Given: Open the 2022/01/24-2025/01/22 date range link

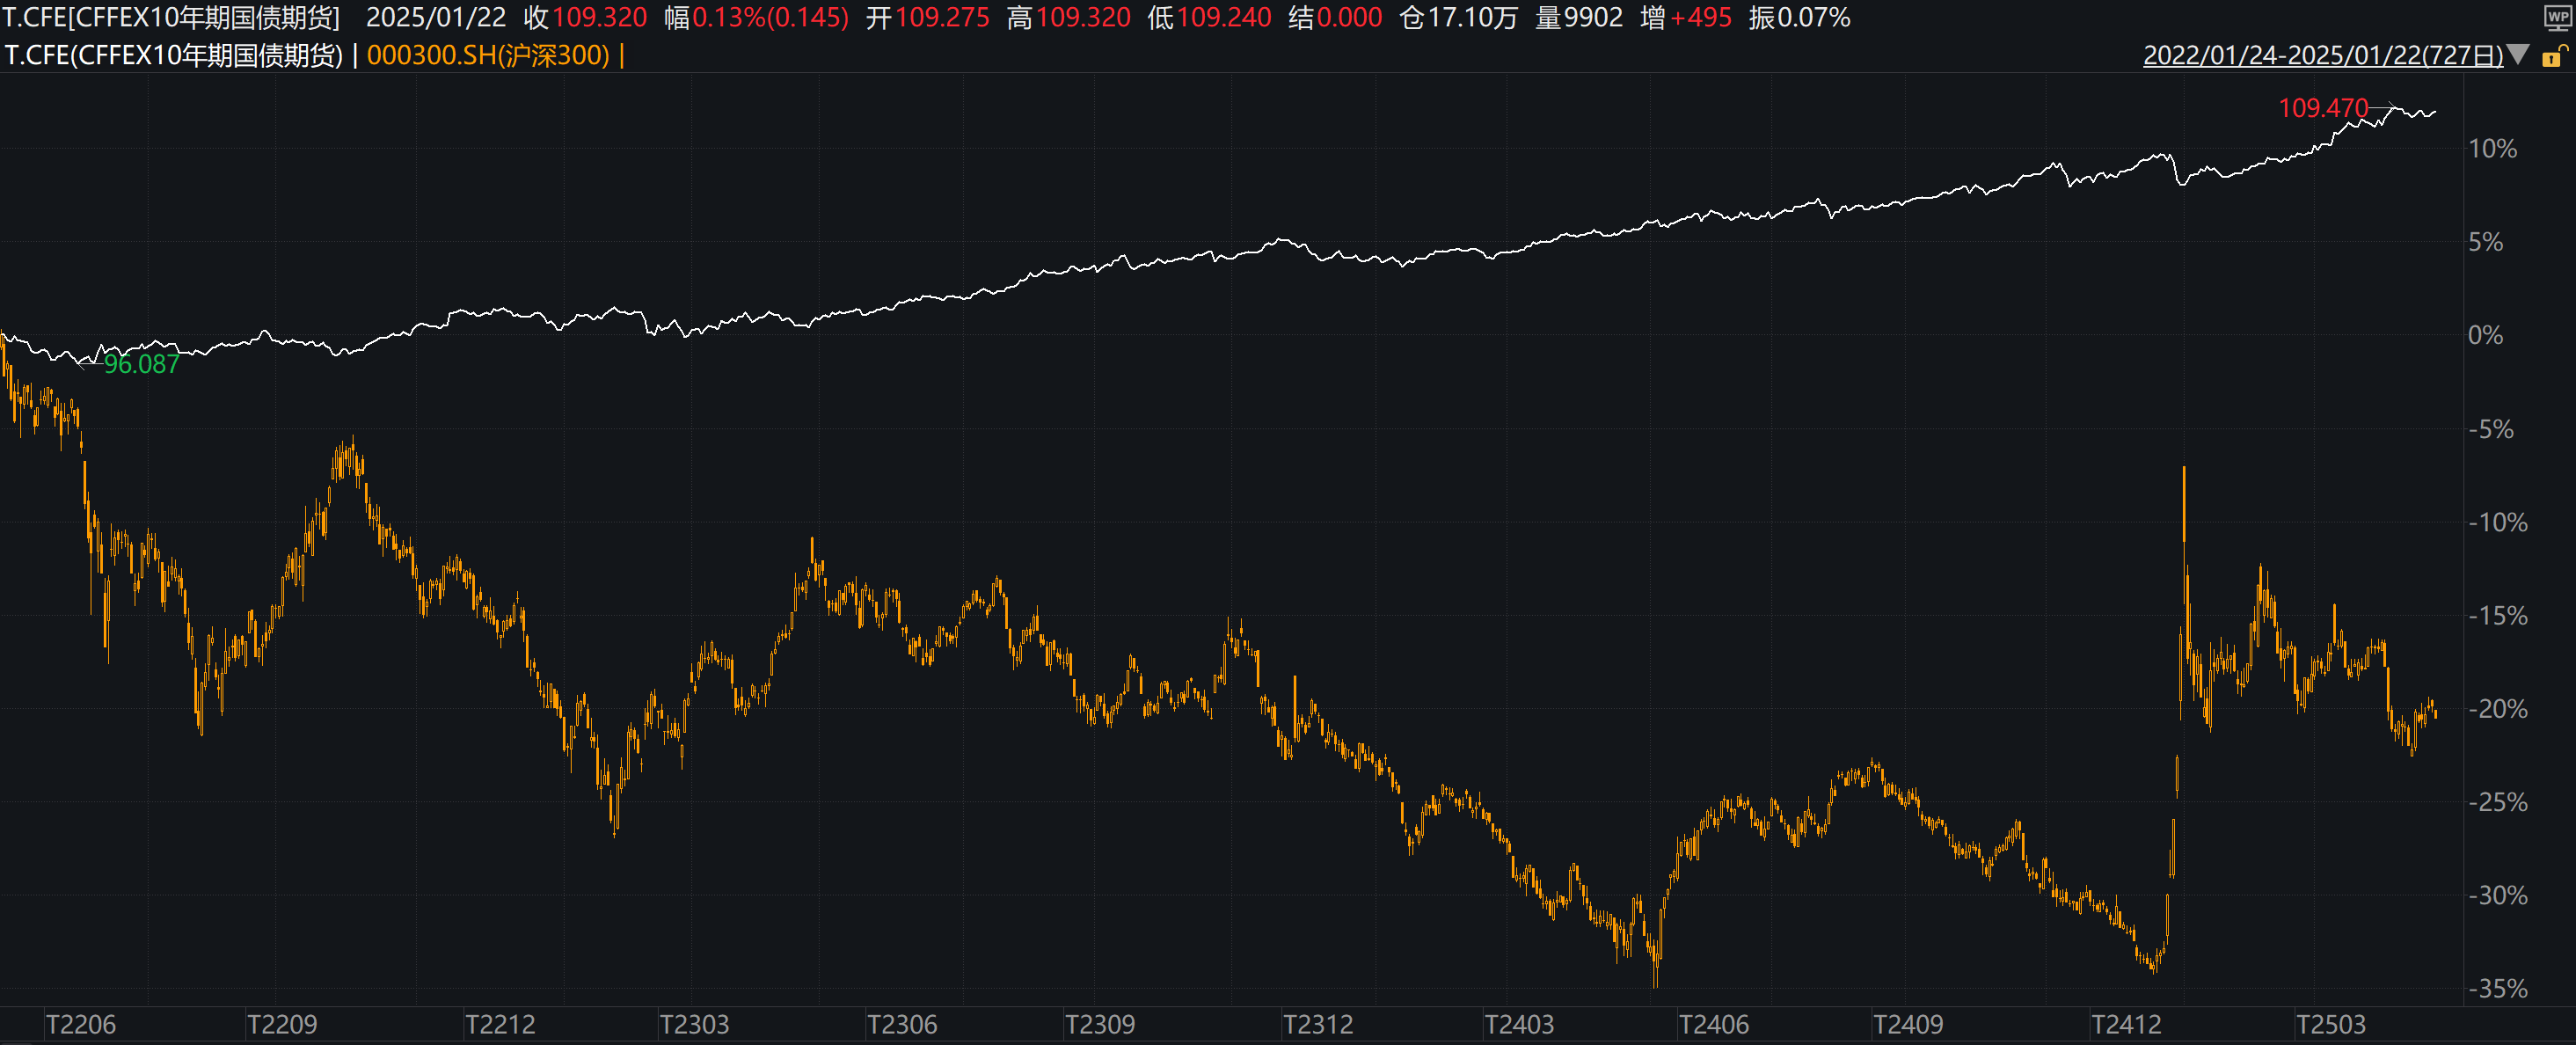Looking at the screenshot, I should [x=2322, y=55].
